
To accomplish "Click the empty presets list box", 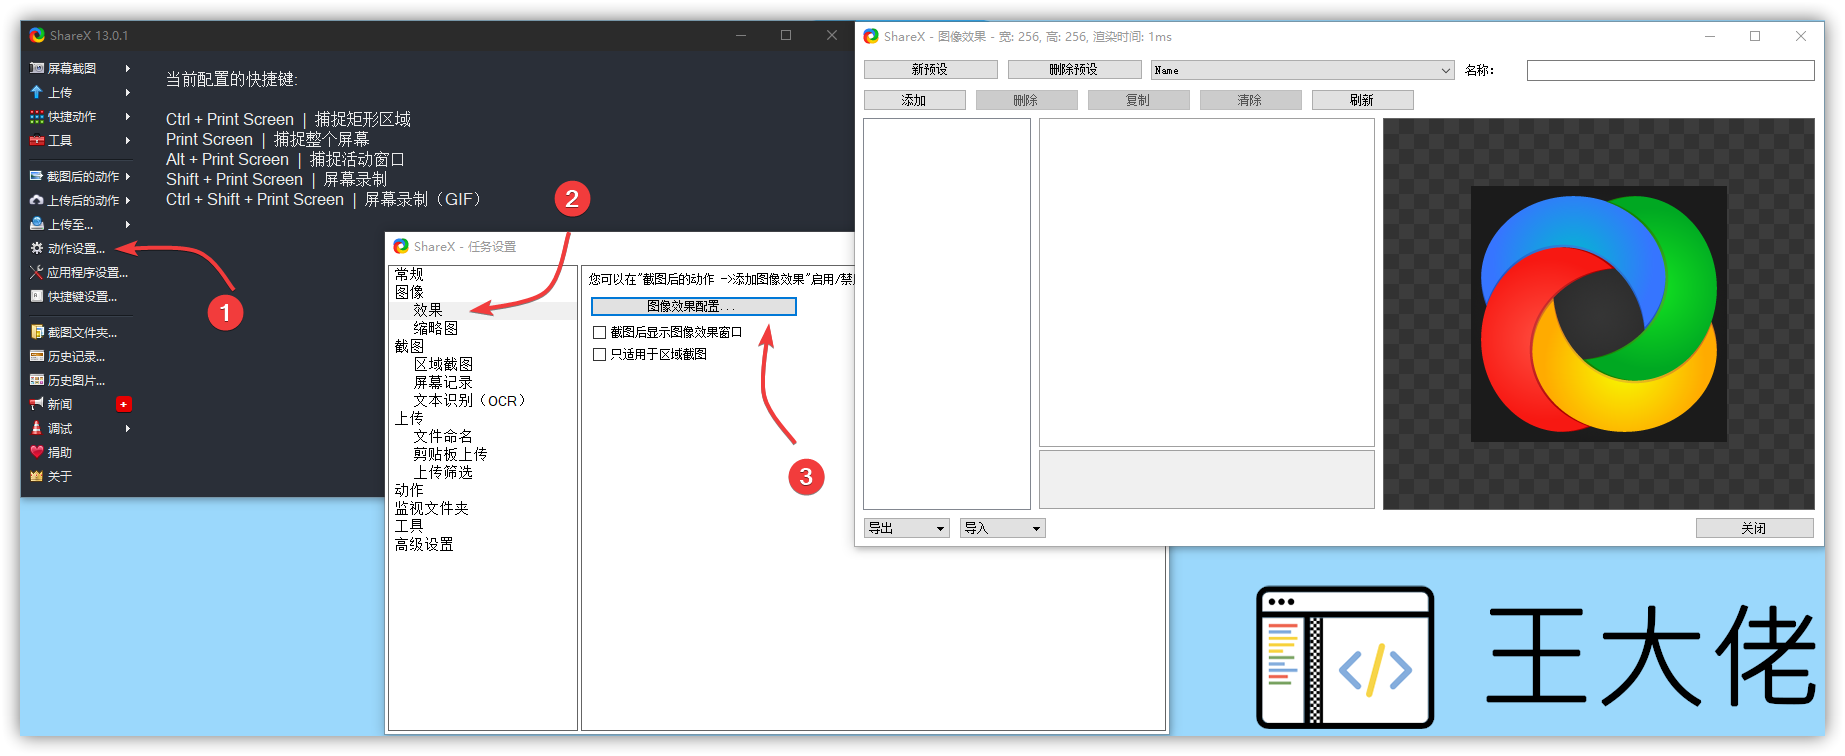I will 947,314.
